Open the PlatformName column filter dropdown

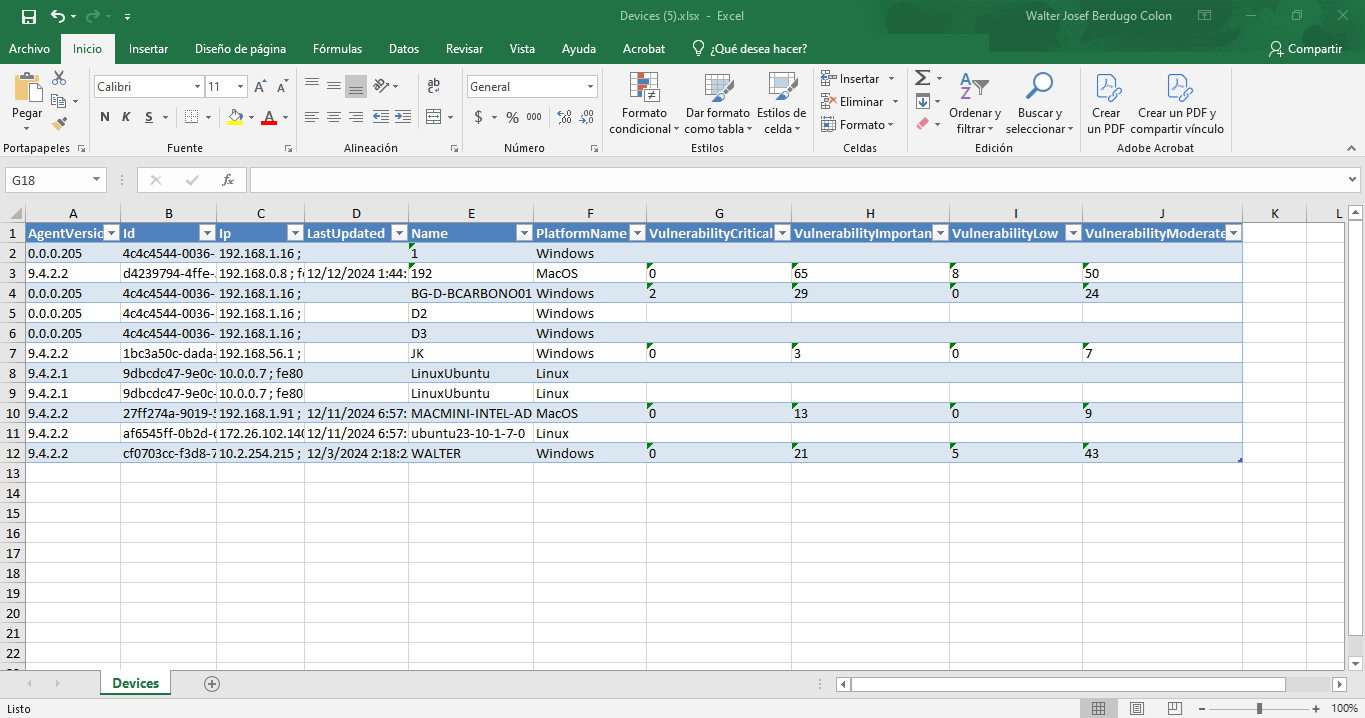(636, 233)
